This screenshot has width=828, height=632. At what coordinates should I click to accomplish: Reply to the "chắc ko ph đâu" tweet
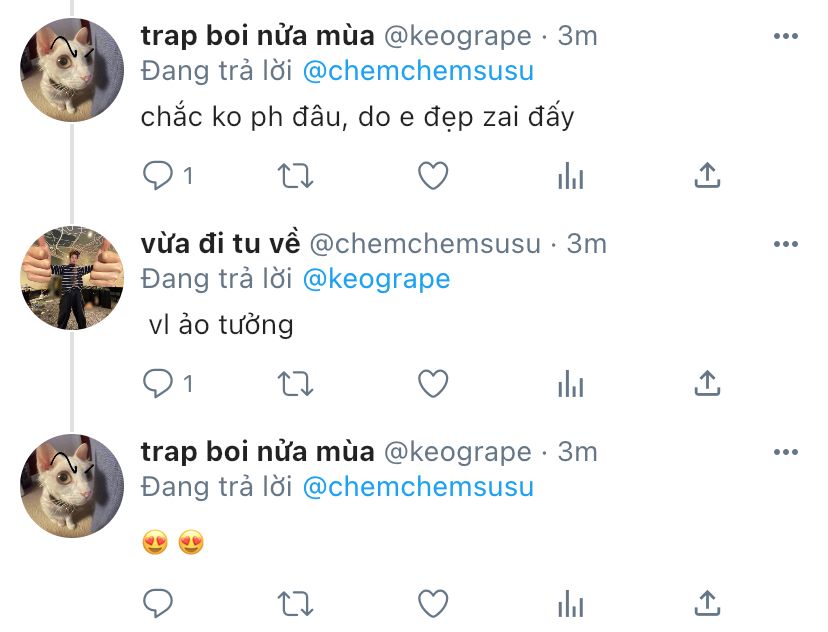(159, 177)
